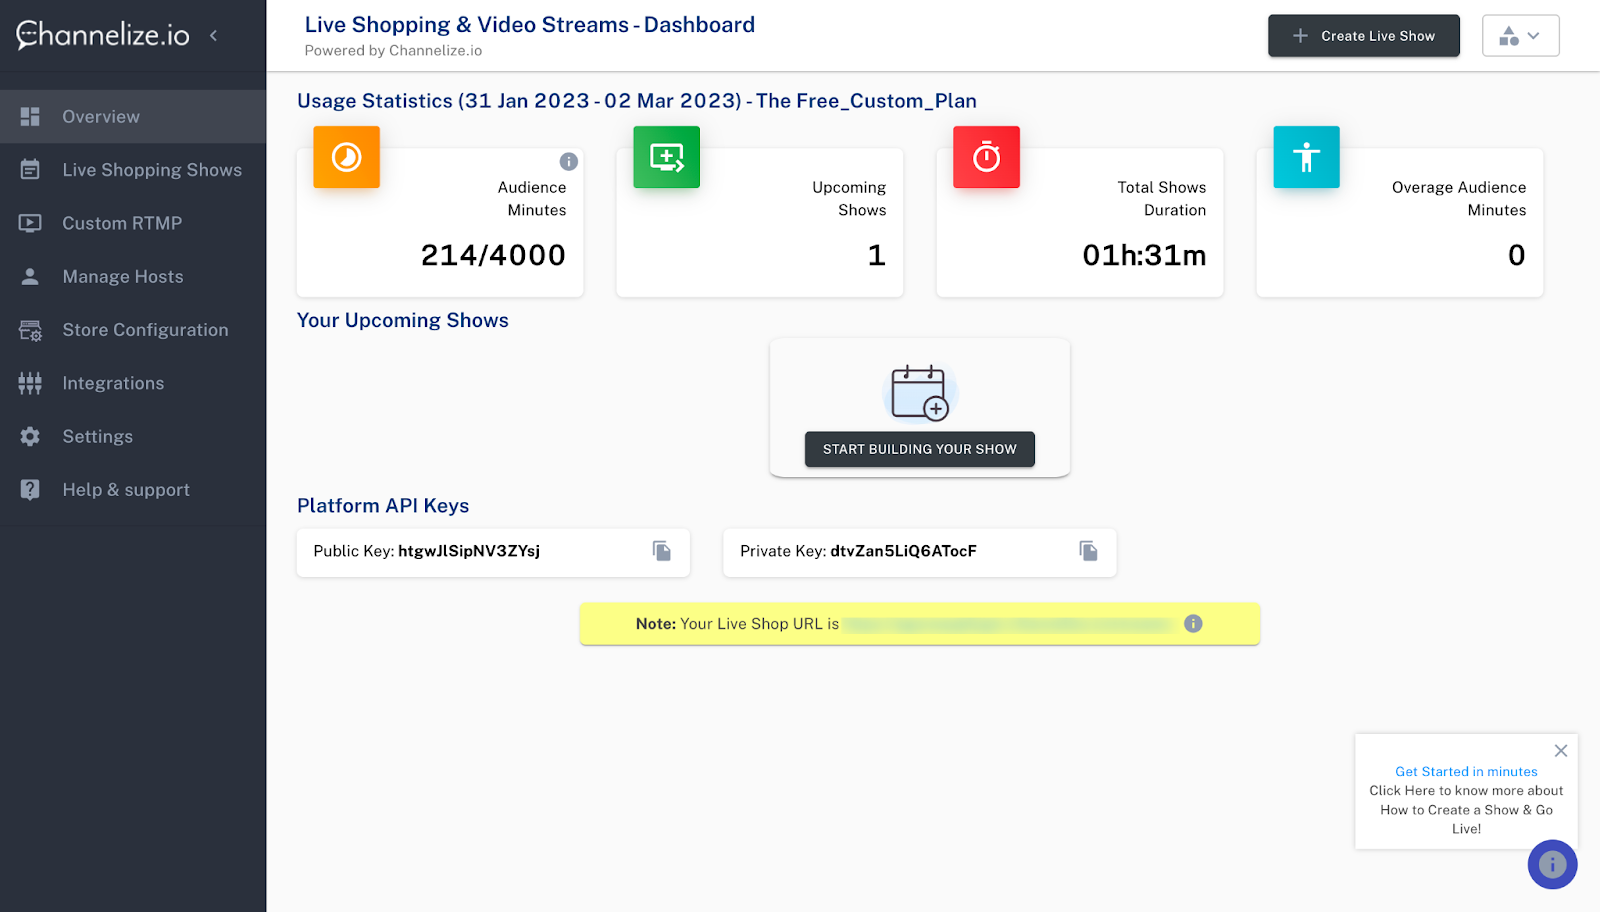Click the Channelize.io logo
Viewport: 1600px width, 912px height.
click(103, 35)
